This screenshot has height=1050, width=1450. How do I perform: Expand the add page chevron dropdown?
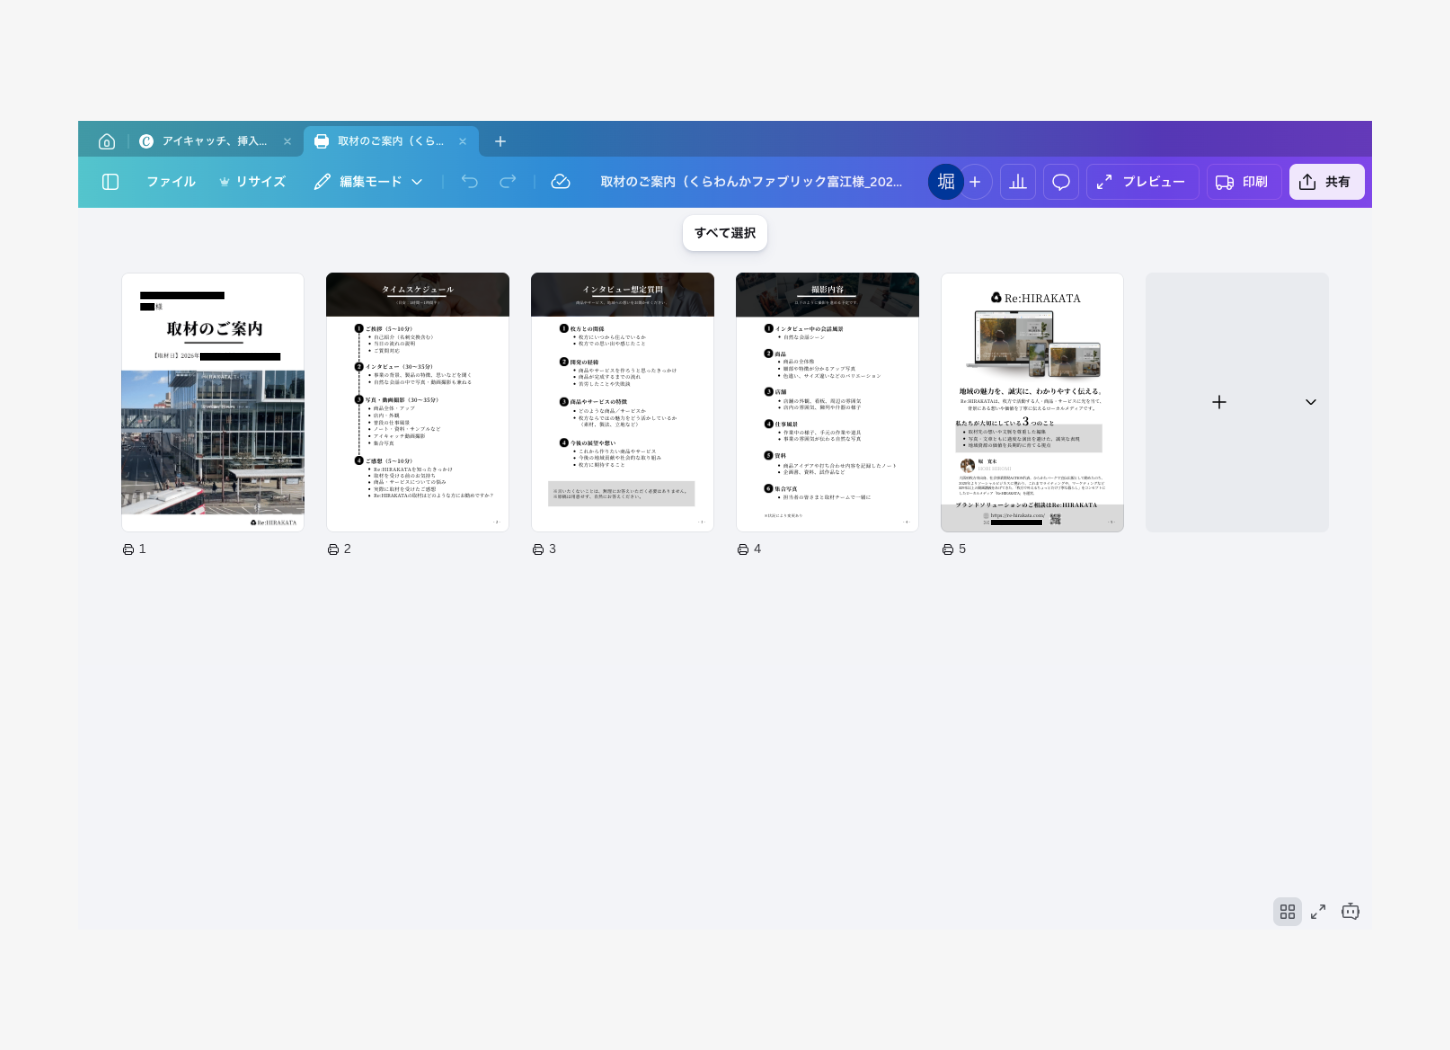tap(1310, 402)
